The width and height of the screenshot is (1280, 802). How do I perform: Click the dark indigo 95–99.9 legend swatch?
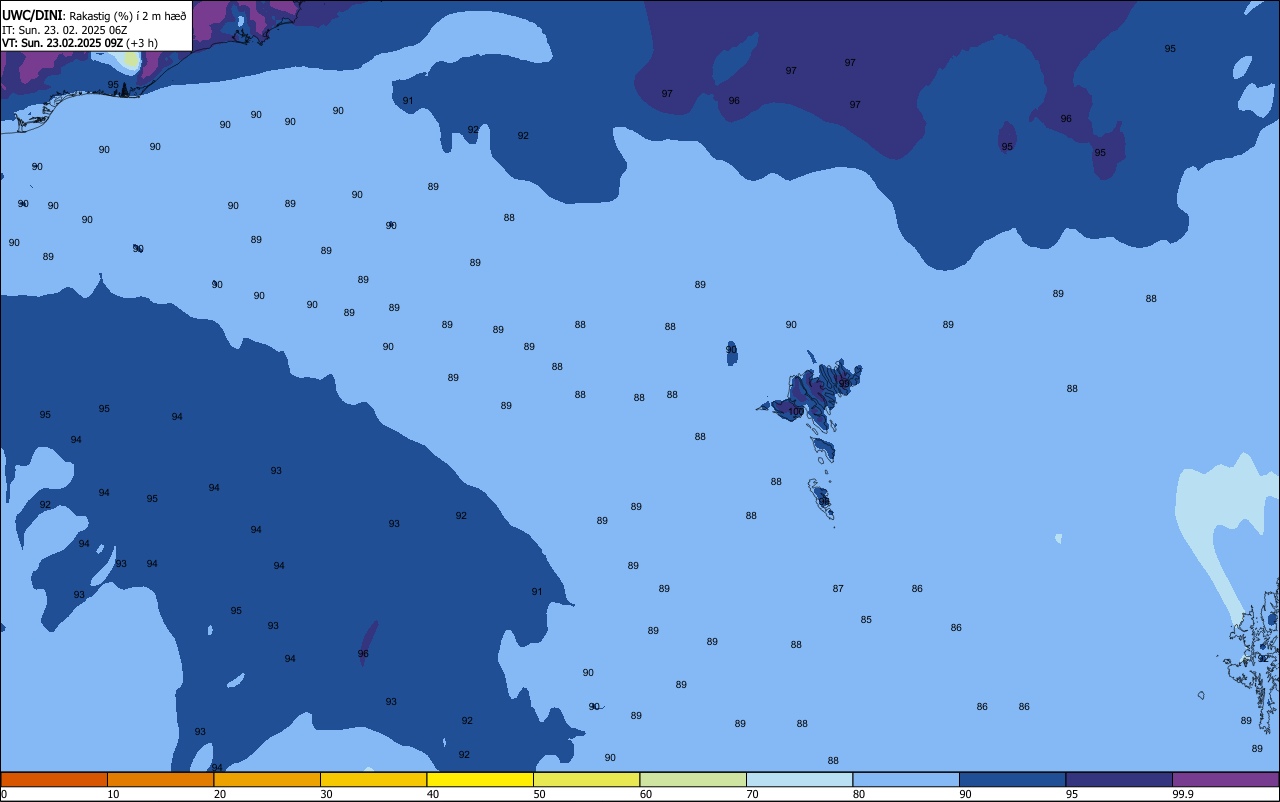pos(1119,779)
